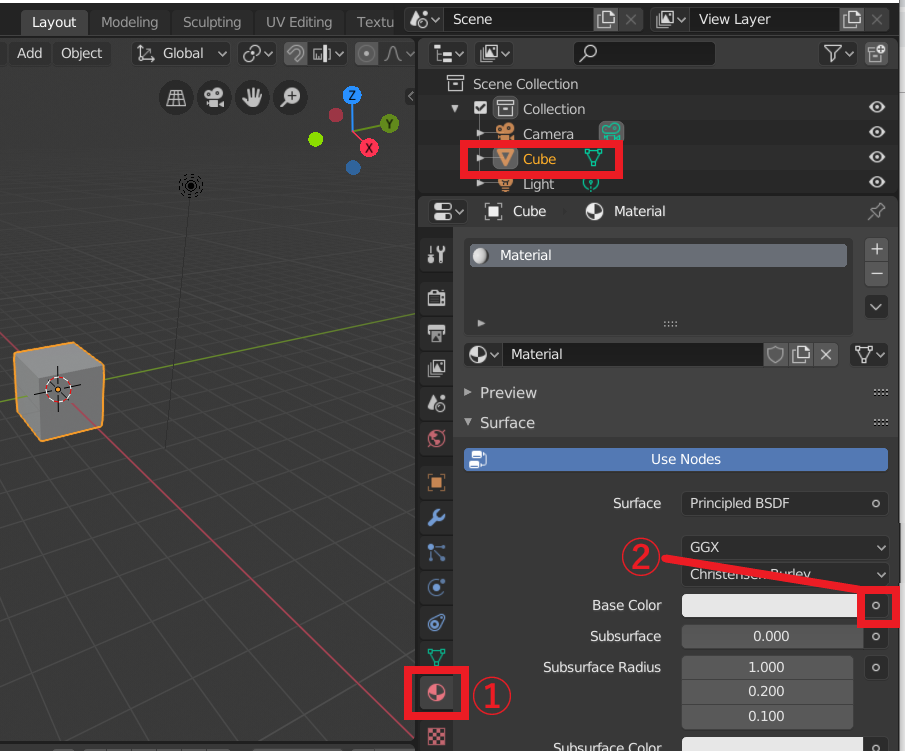Viewport: 905px width, 751px height.
Task: Open the Physics properties tab
Action: 436,588
